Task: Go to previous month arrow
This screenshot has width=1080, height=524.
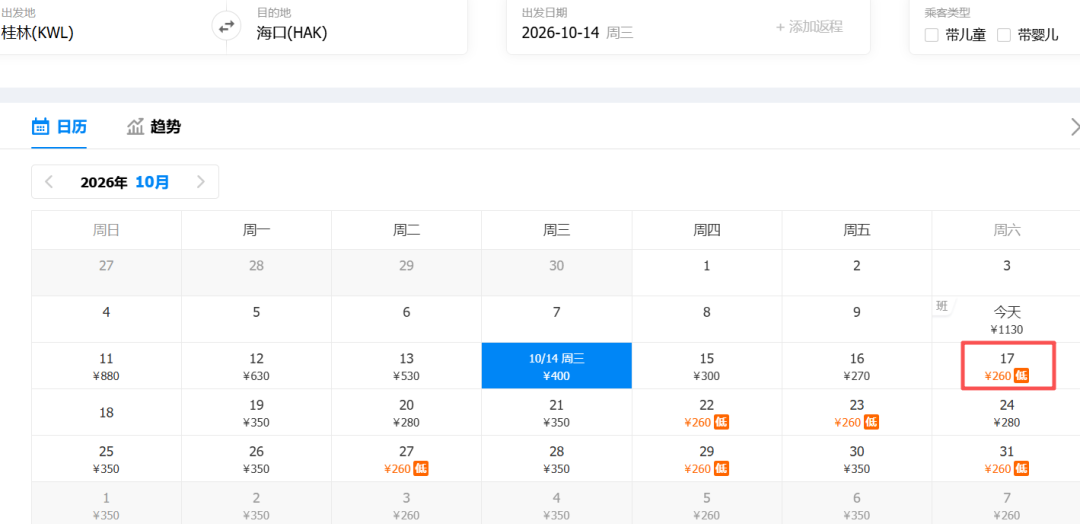Action: pos(49,182)
